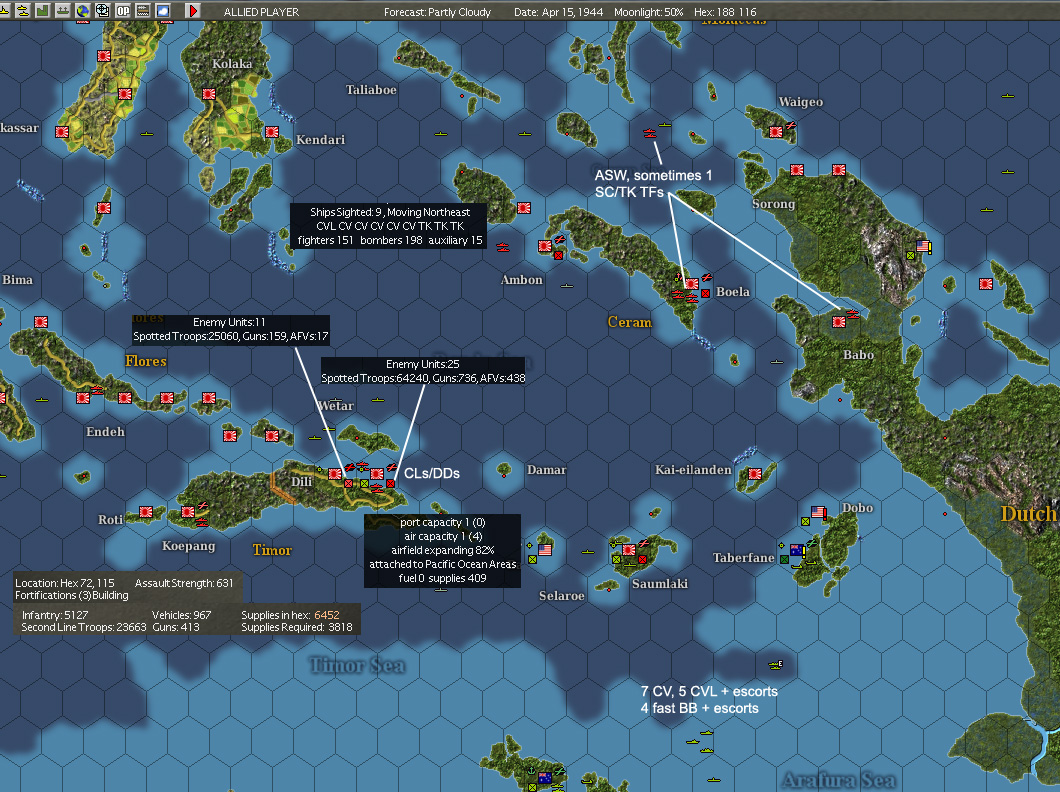The image size is (1060, 792).
Task: Click the red triangle end turn button
Action: coord(193,11)
